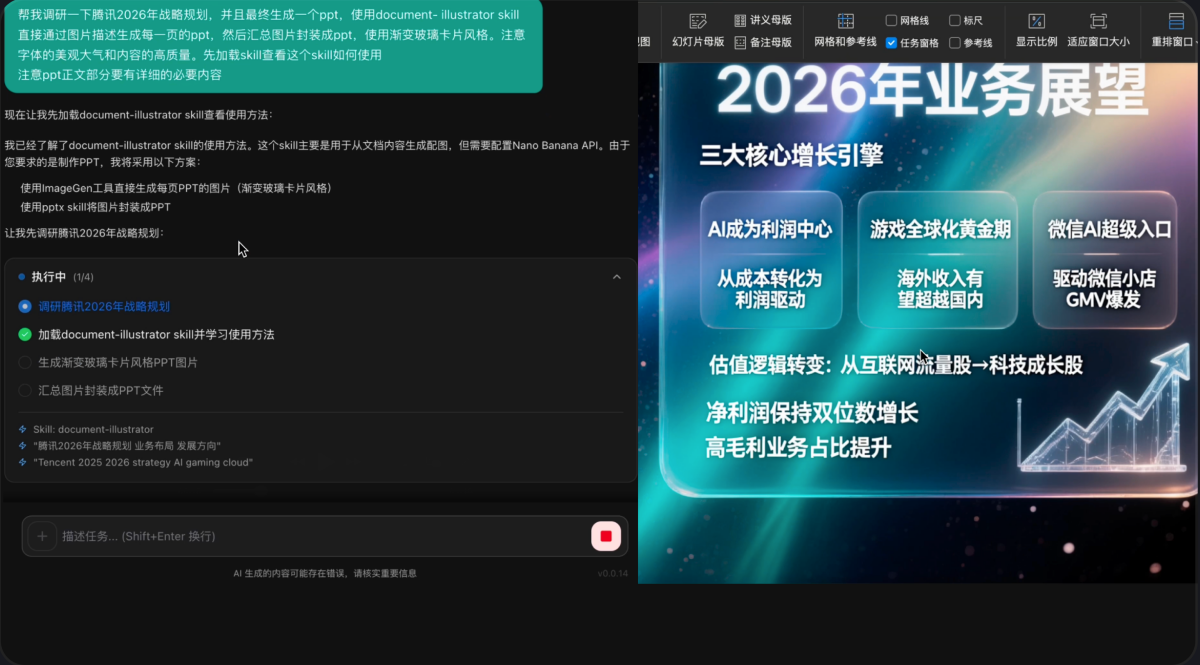The height and width of the screenshot is (665, 1200).
Task: Click the AI成为利润中心 card on slide
Action: [x=770, y=259]
